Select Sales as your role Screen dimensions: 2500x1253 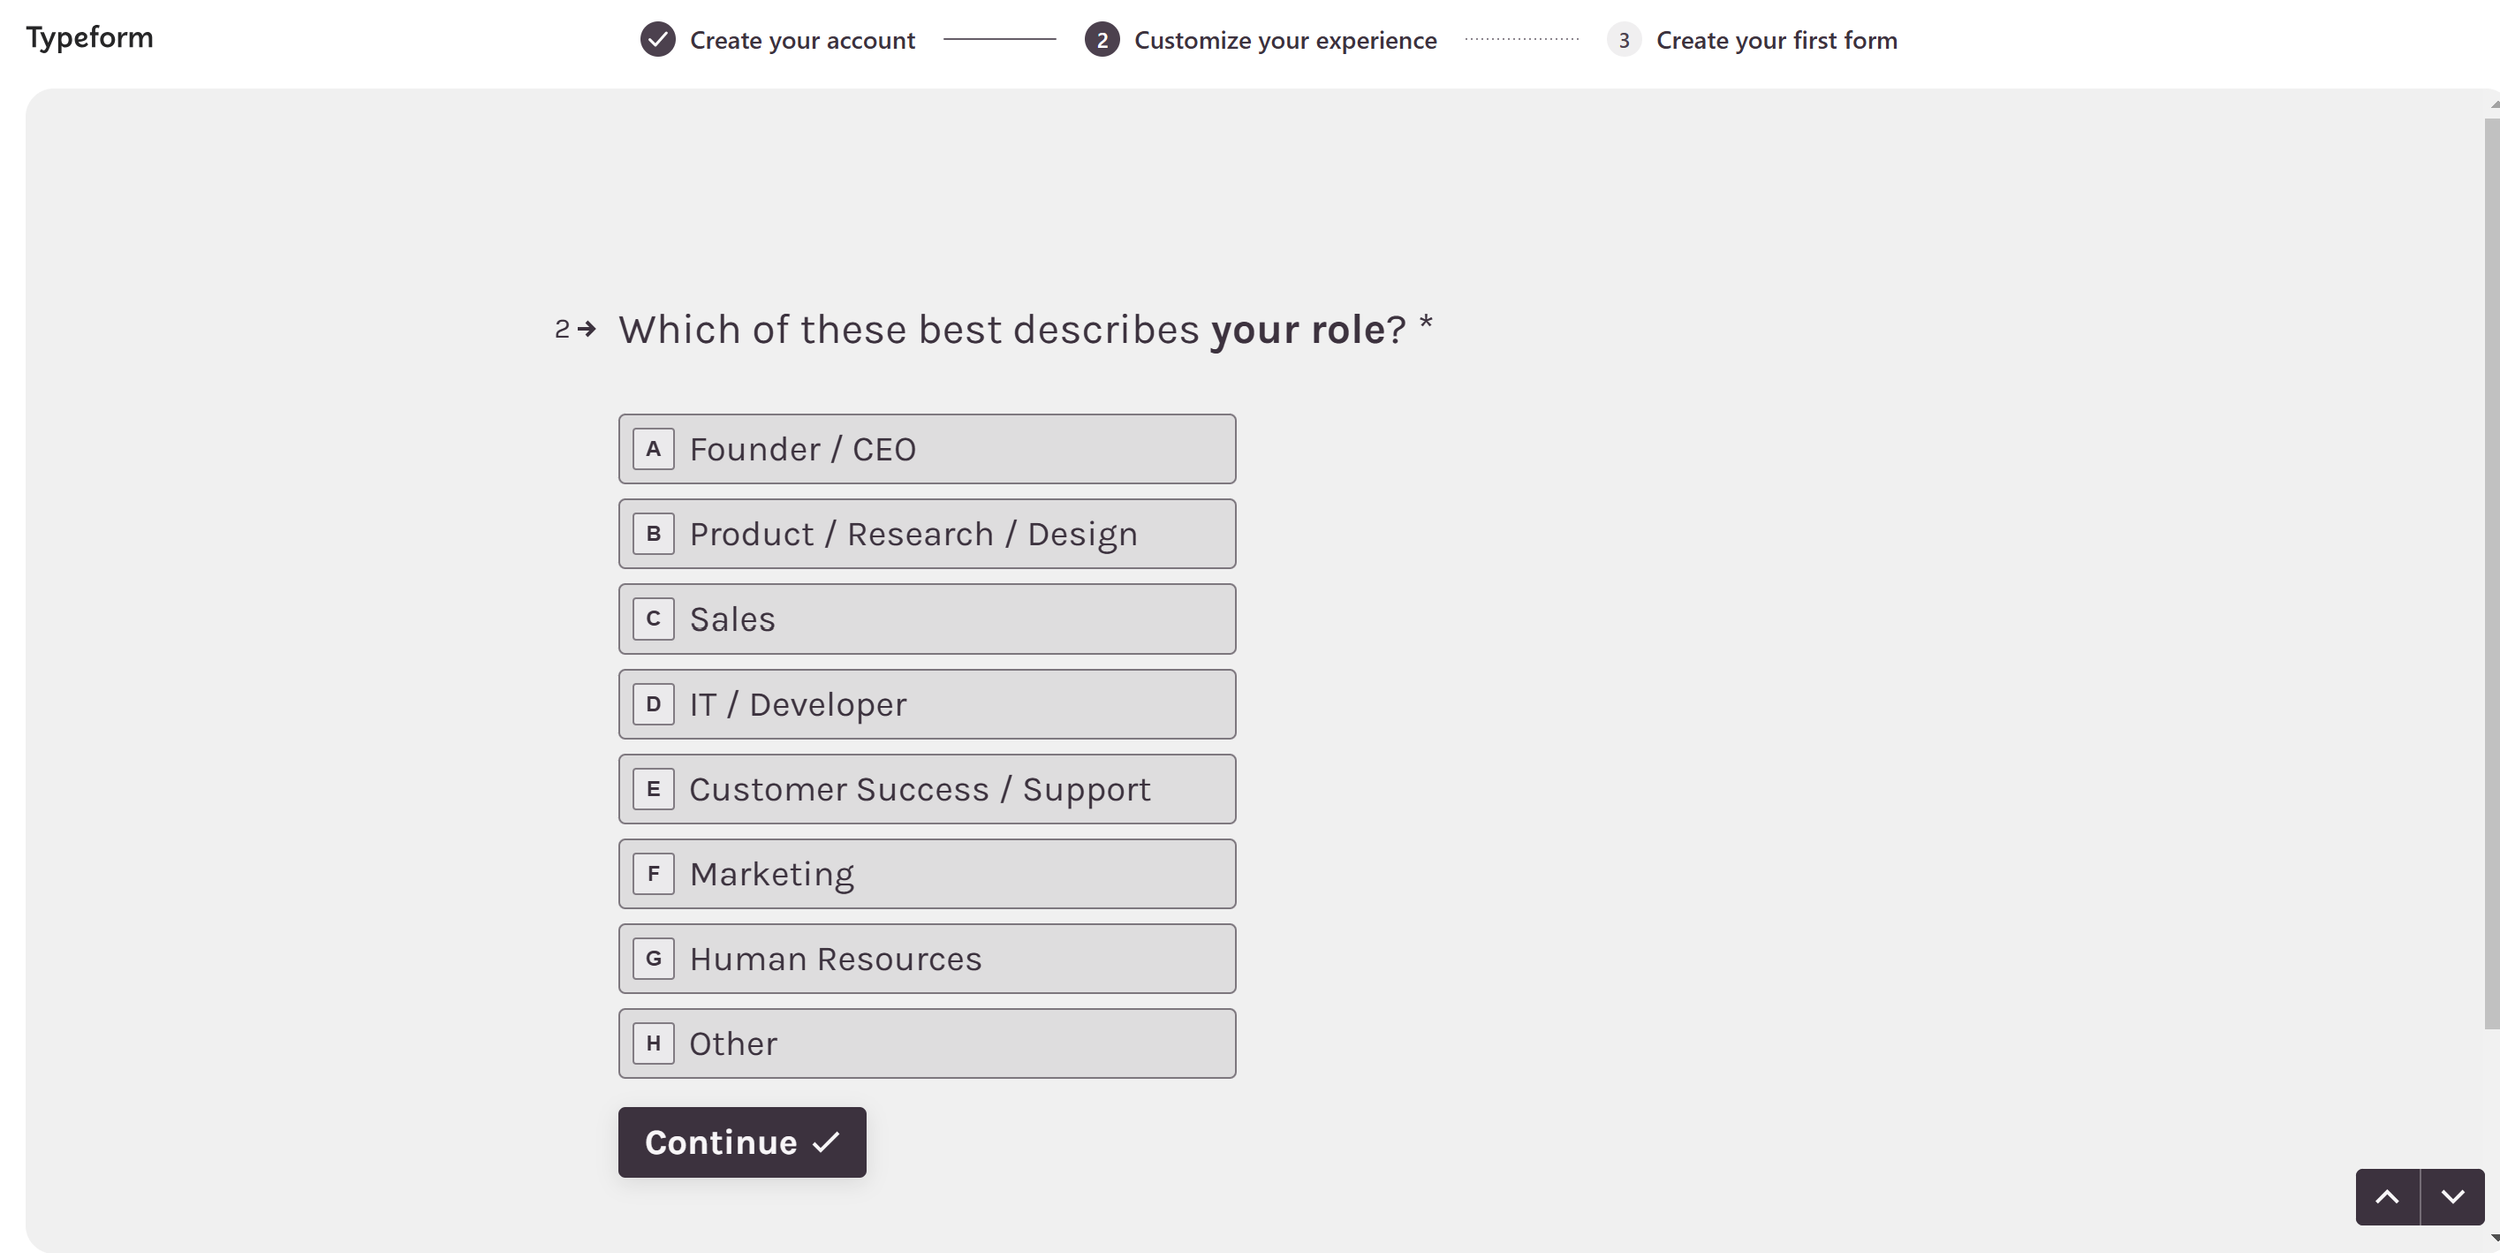pos(926,619)
